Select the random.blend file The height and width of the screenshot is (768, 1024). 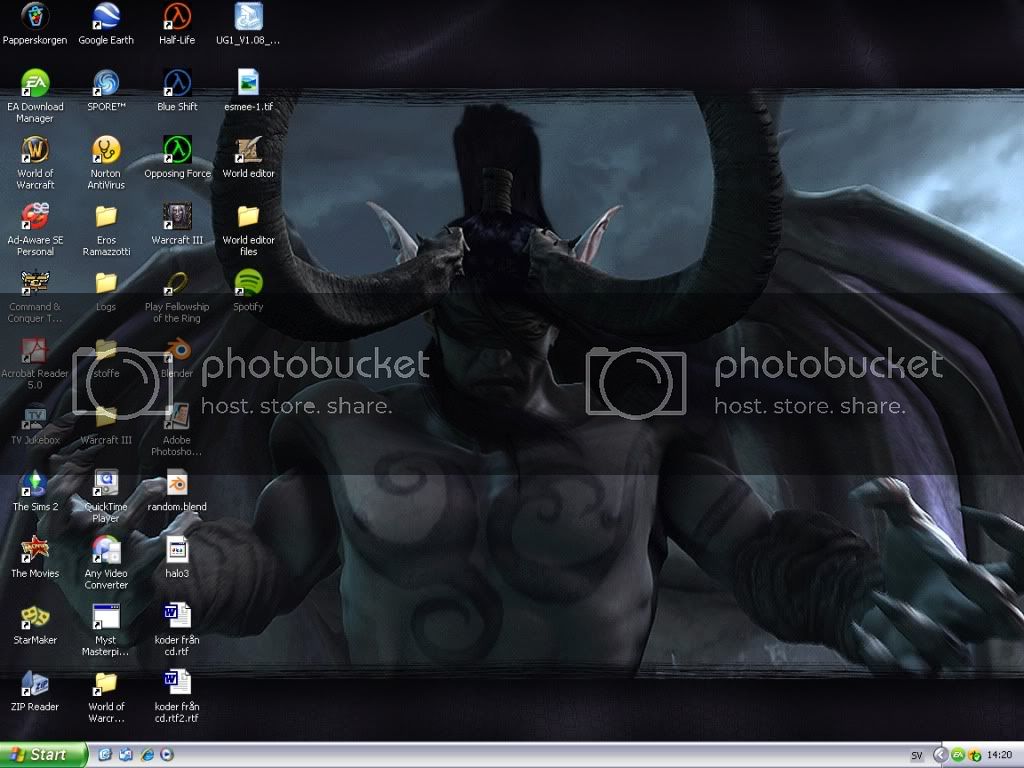[177, 490]
